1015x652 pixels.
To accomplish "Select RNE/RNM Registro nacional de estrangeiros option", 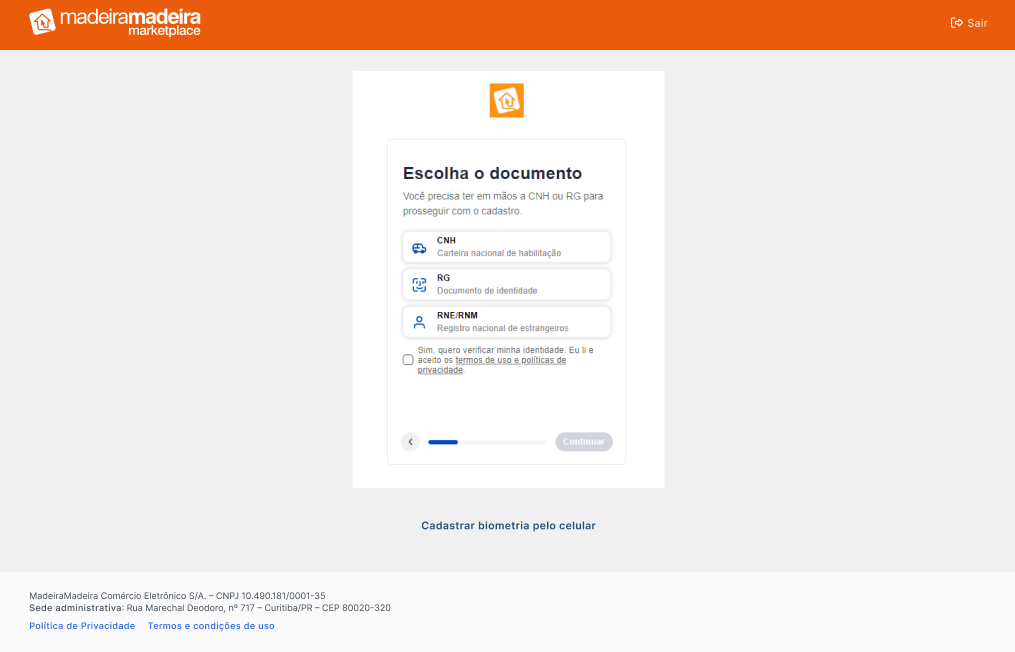I will click(506, 322).
